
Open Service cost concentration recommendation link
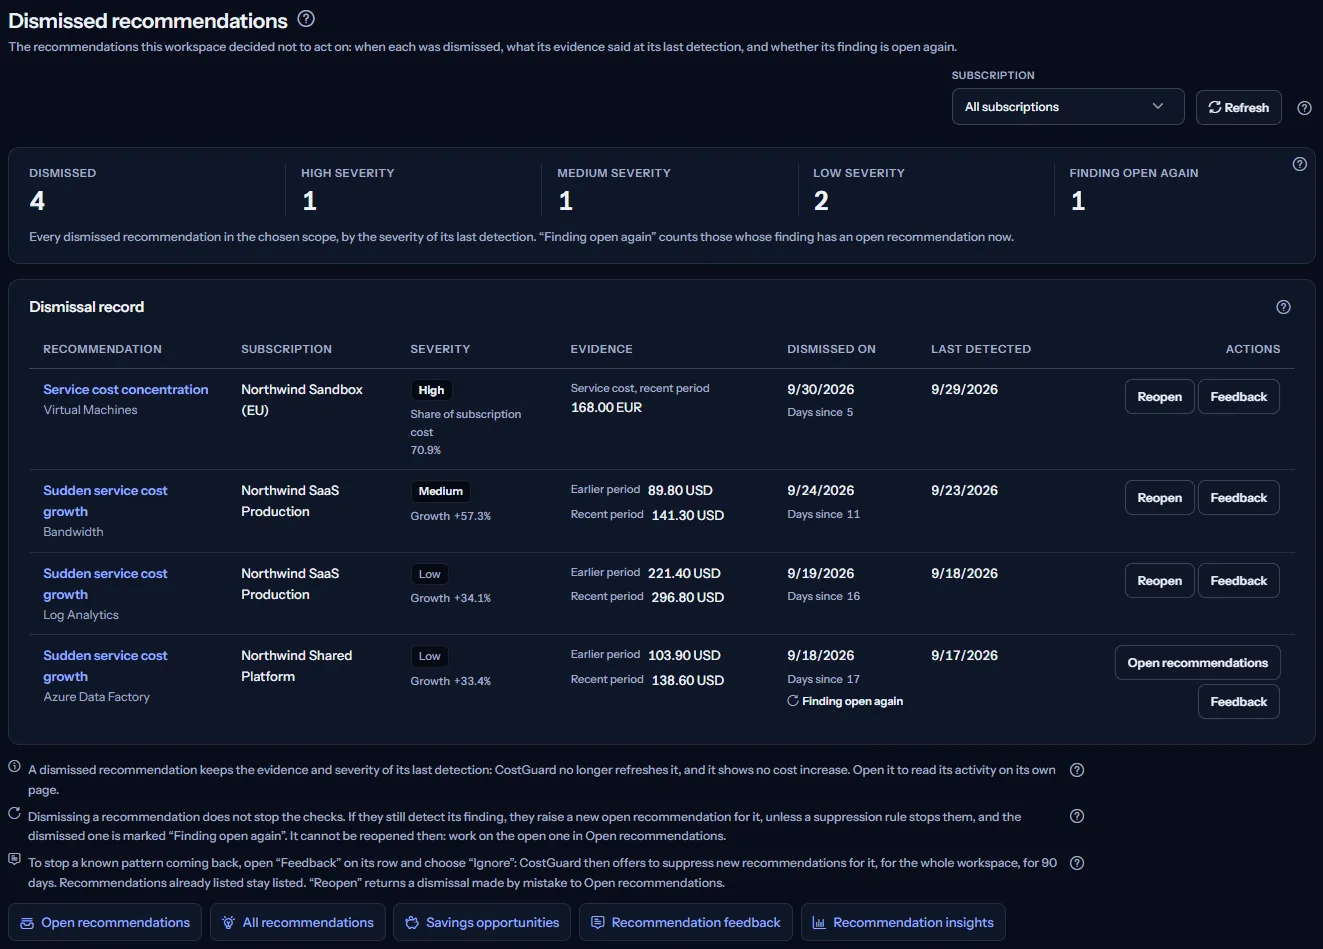126,390
